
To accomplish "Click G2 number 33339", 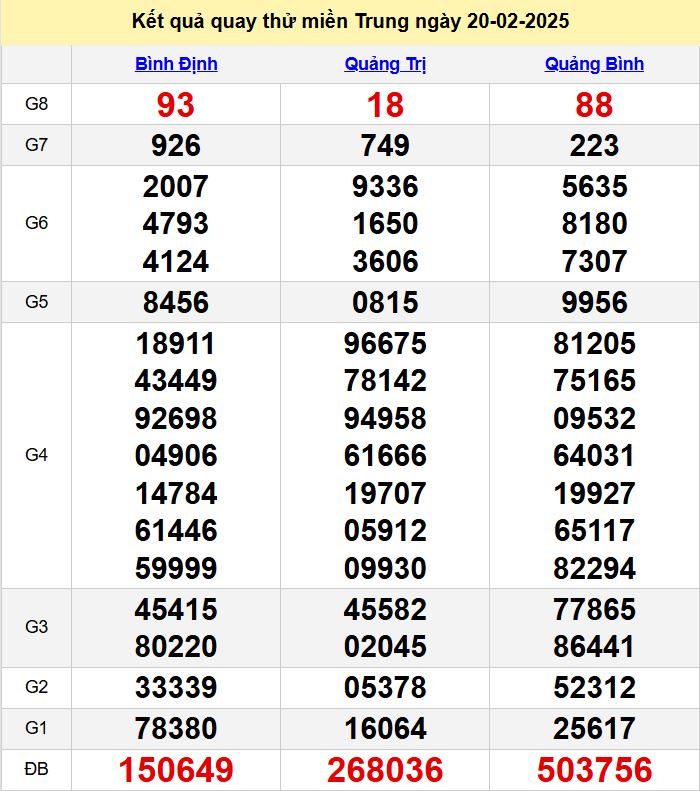I will click(x=176, y=688).
